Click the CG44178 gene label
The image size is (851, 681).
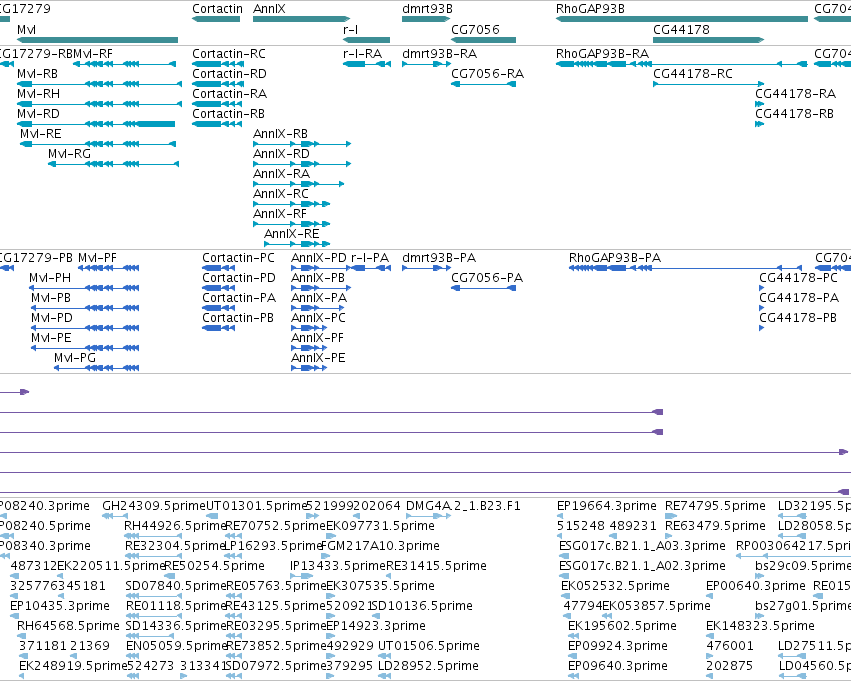click(x=681, y=29)
